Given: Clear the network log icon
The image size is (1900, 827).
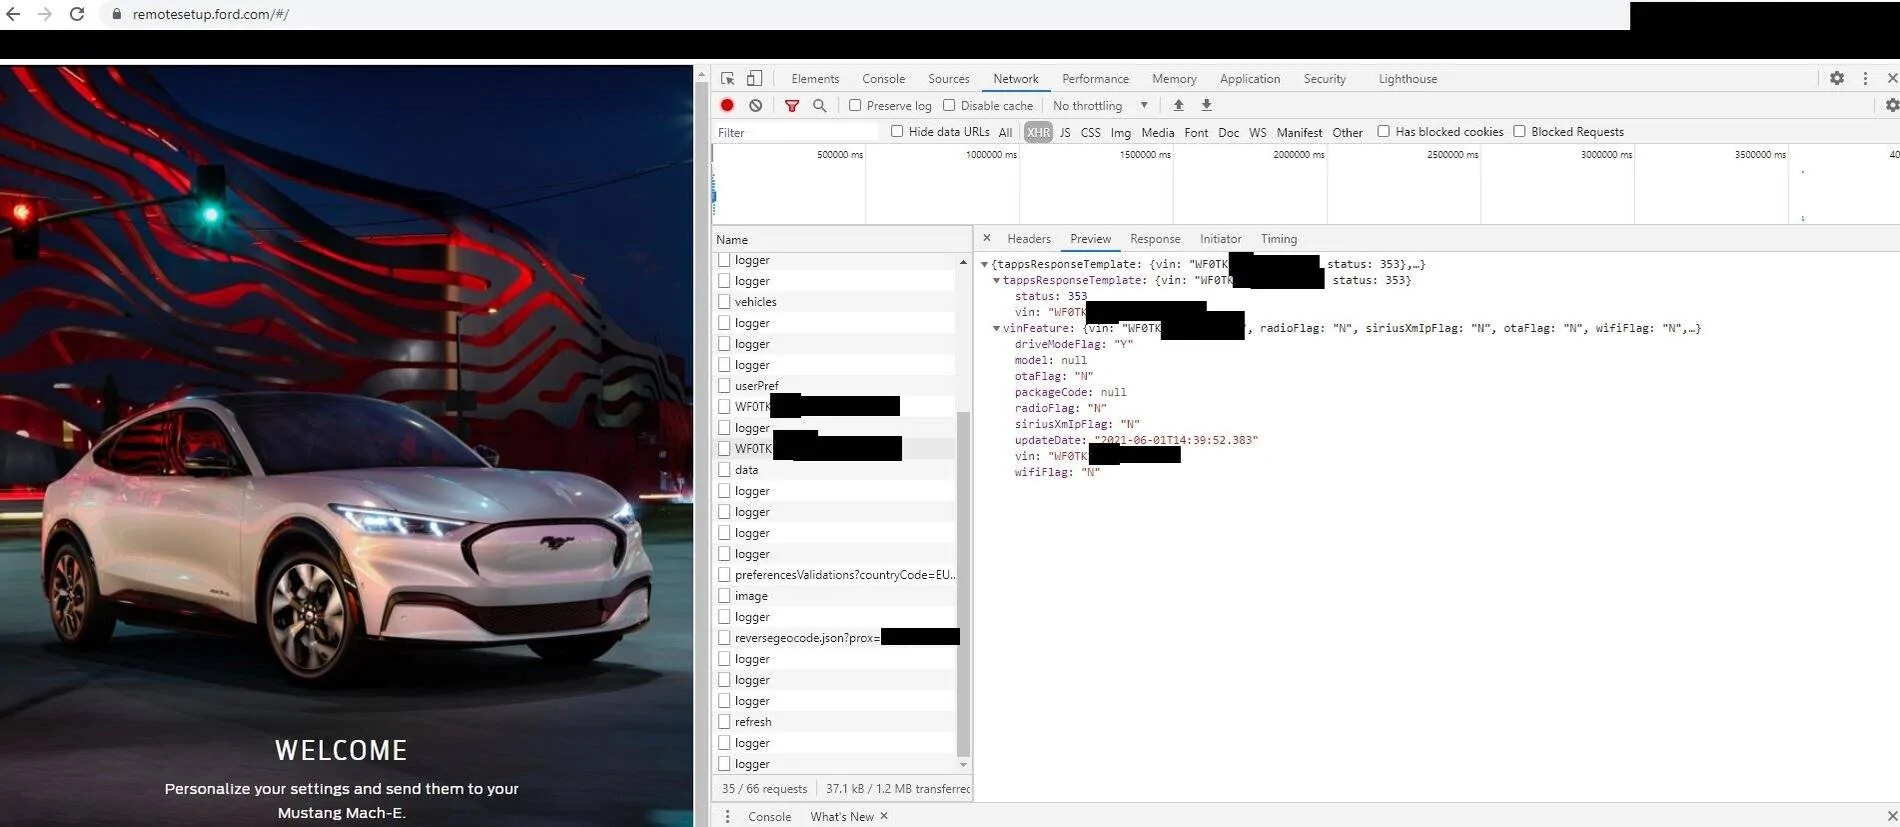Looking at the screenshot, I should point(755,105).
